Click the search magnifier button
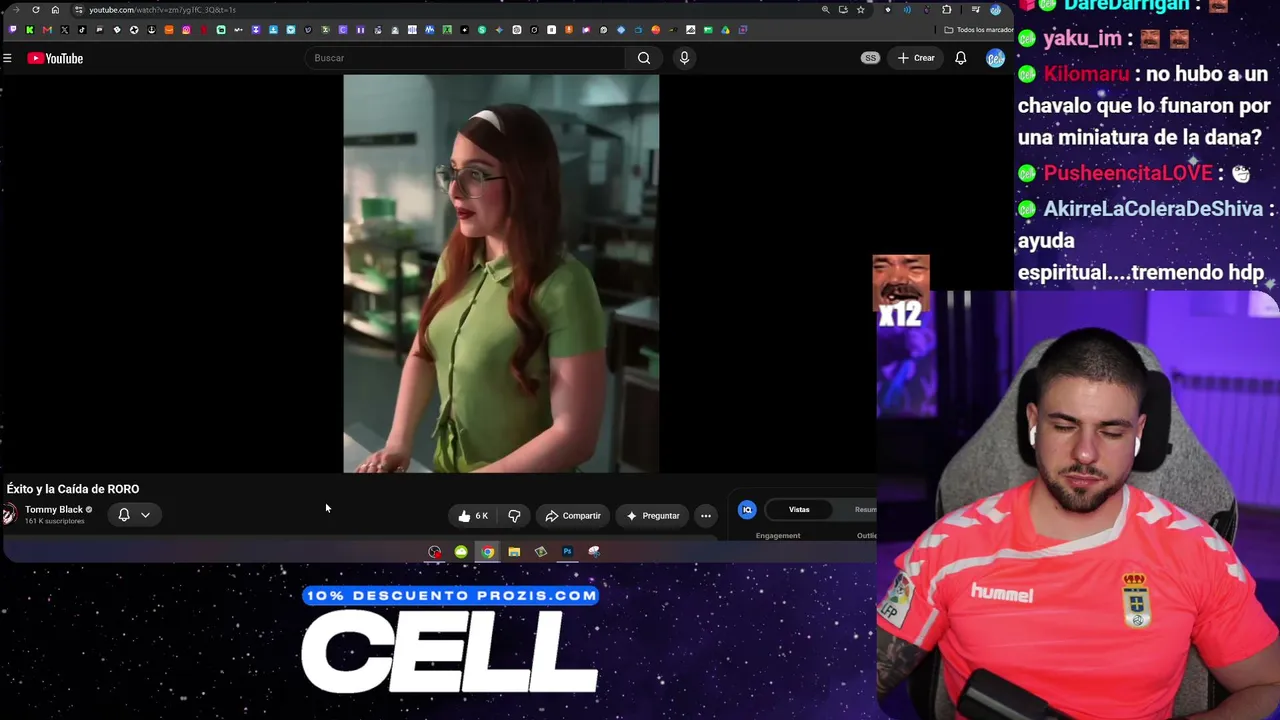 [644, 58]
